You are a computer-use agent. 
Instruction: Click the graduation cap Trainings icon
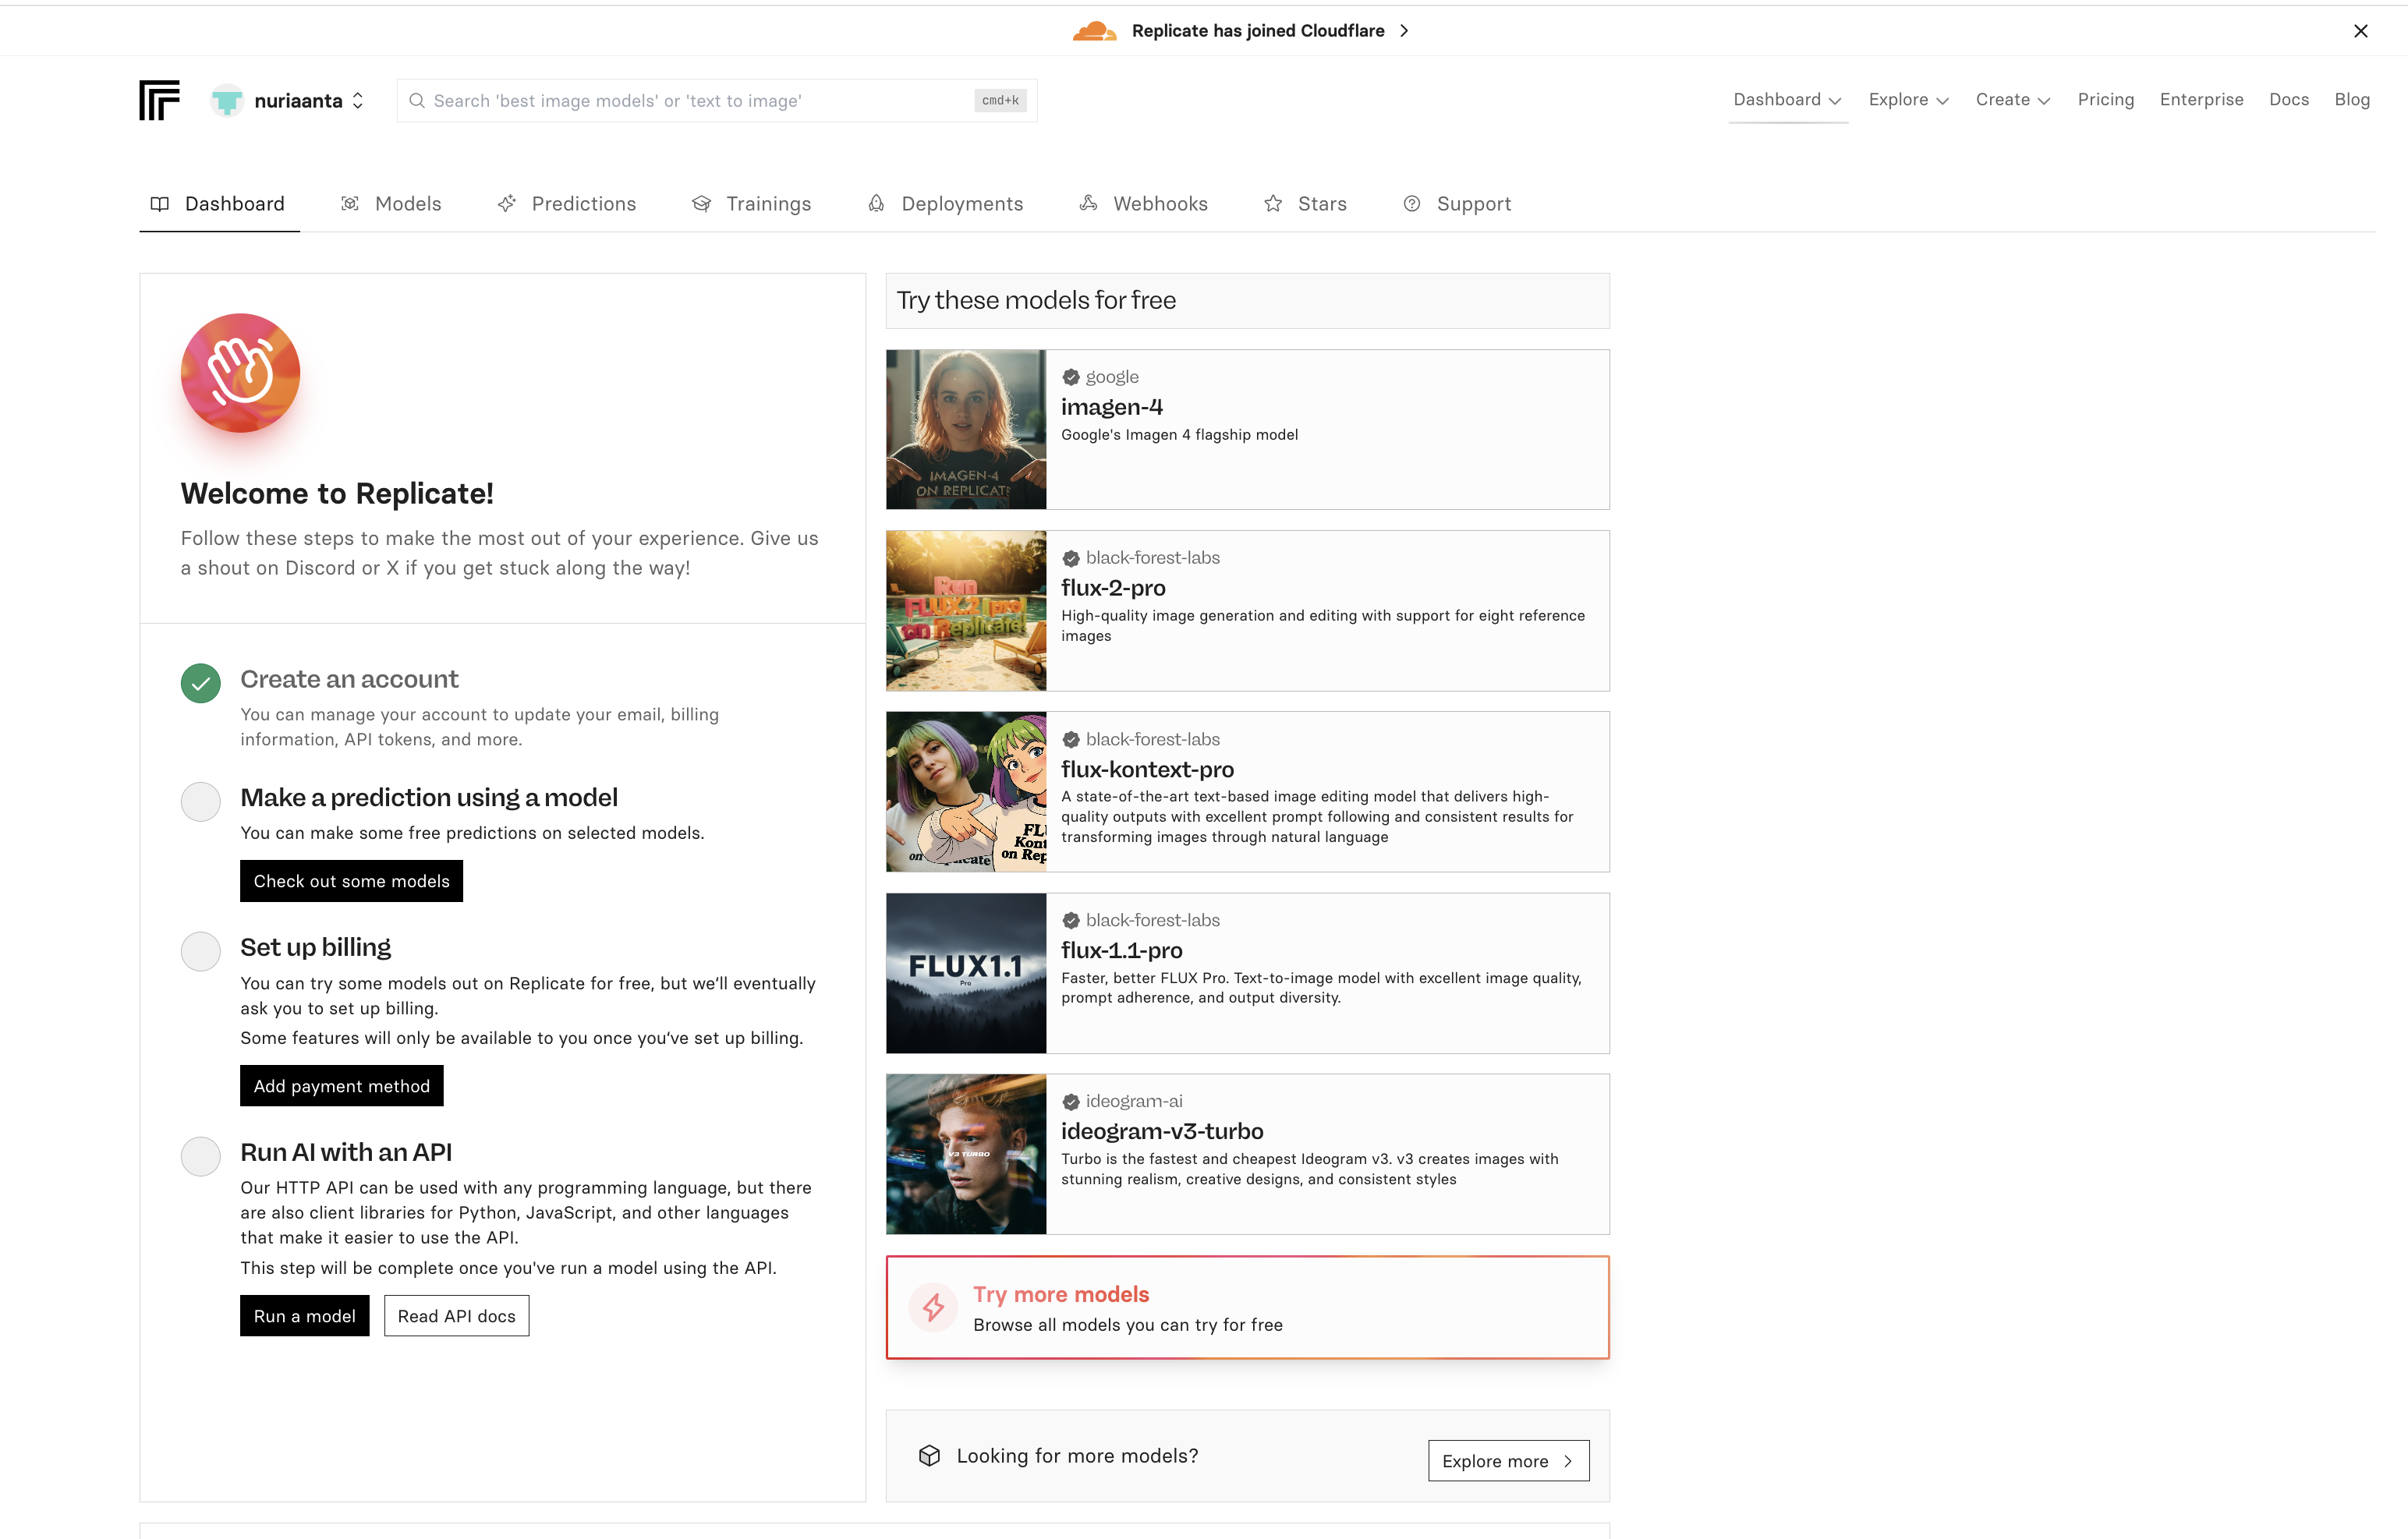701,204
